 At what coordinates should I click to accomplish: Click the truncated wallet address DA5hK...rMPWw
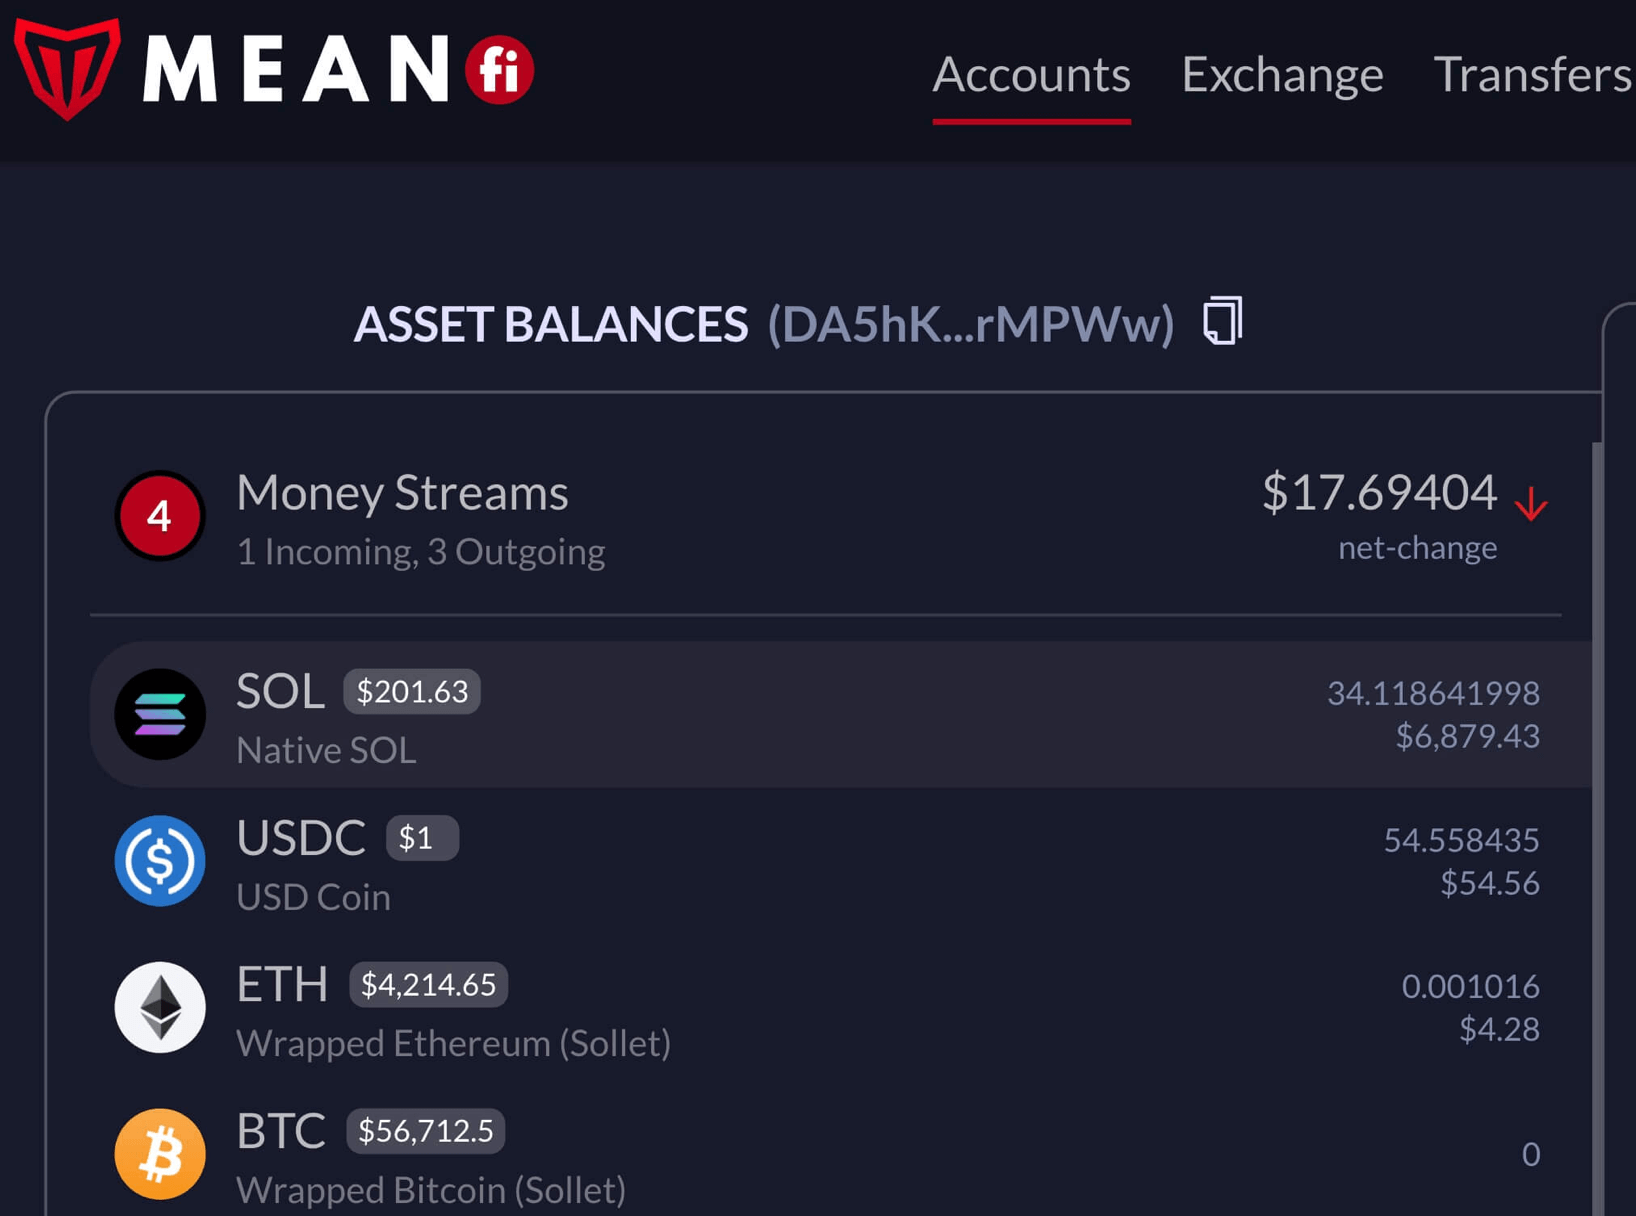click(971, 324)
